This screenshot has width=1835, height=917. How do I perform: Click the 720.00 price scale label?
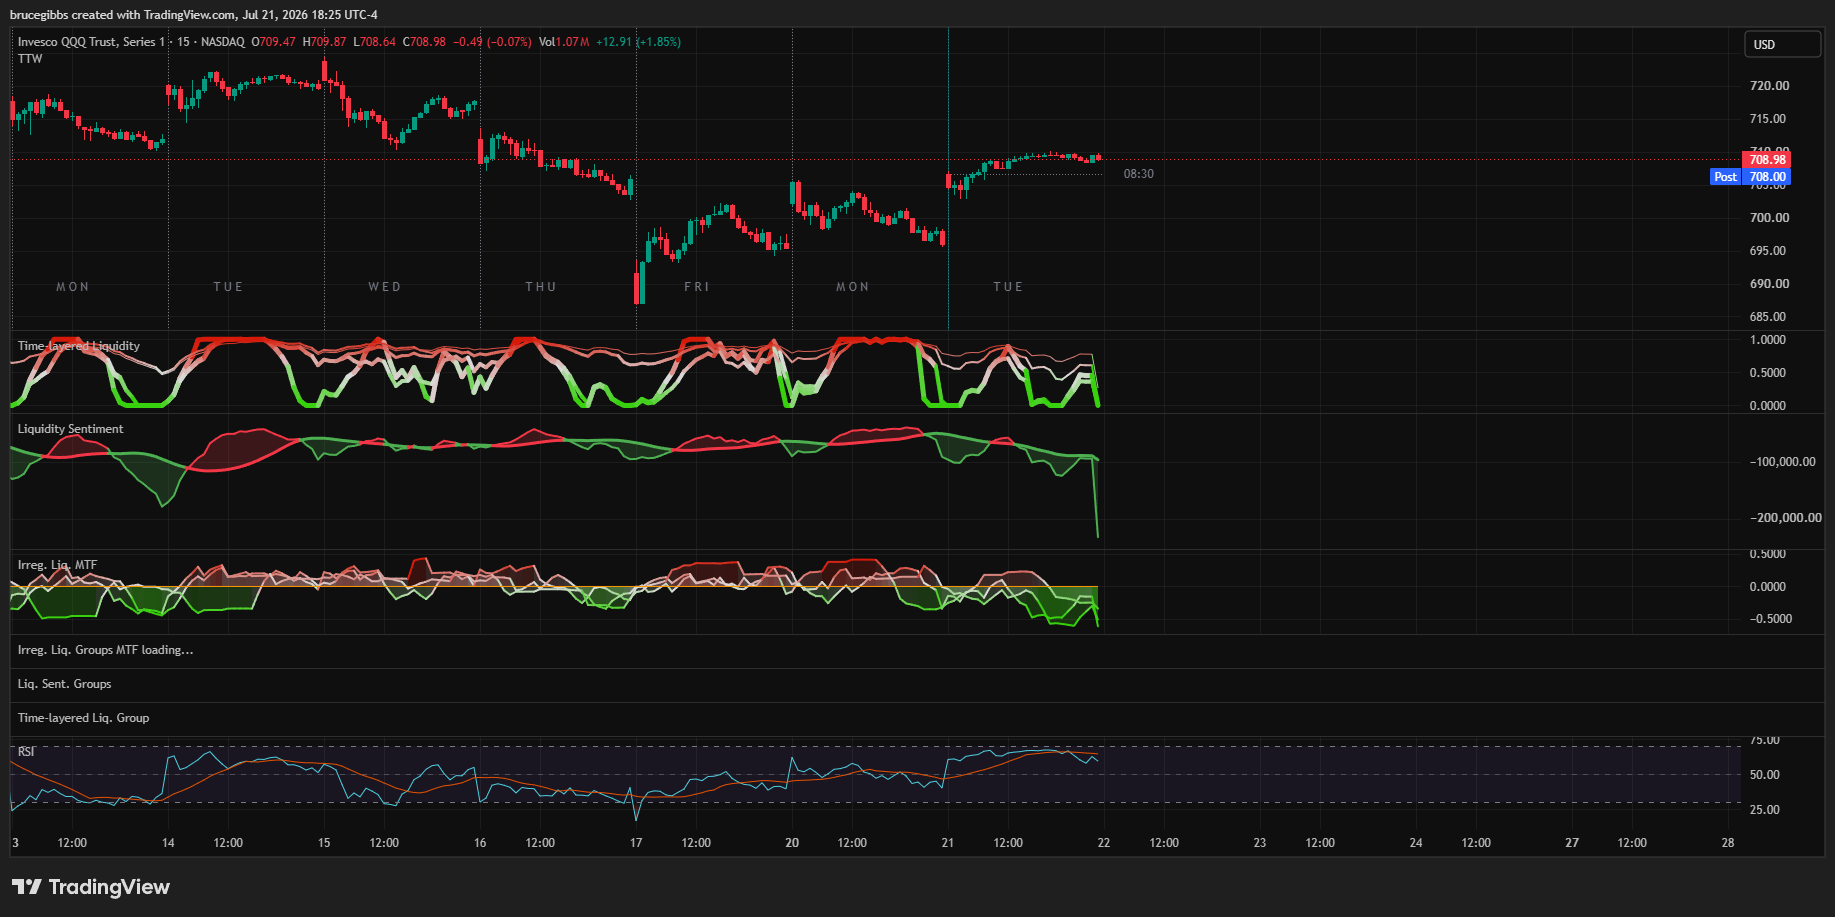click(x=1769, y=86)
